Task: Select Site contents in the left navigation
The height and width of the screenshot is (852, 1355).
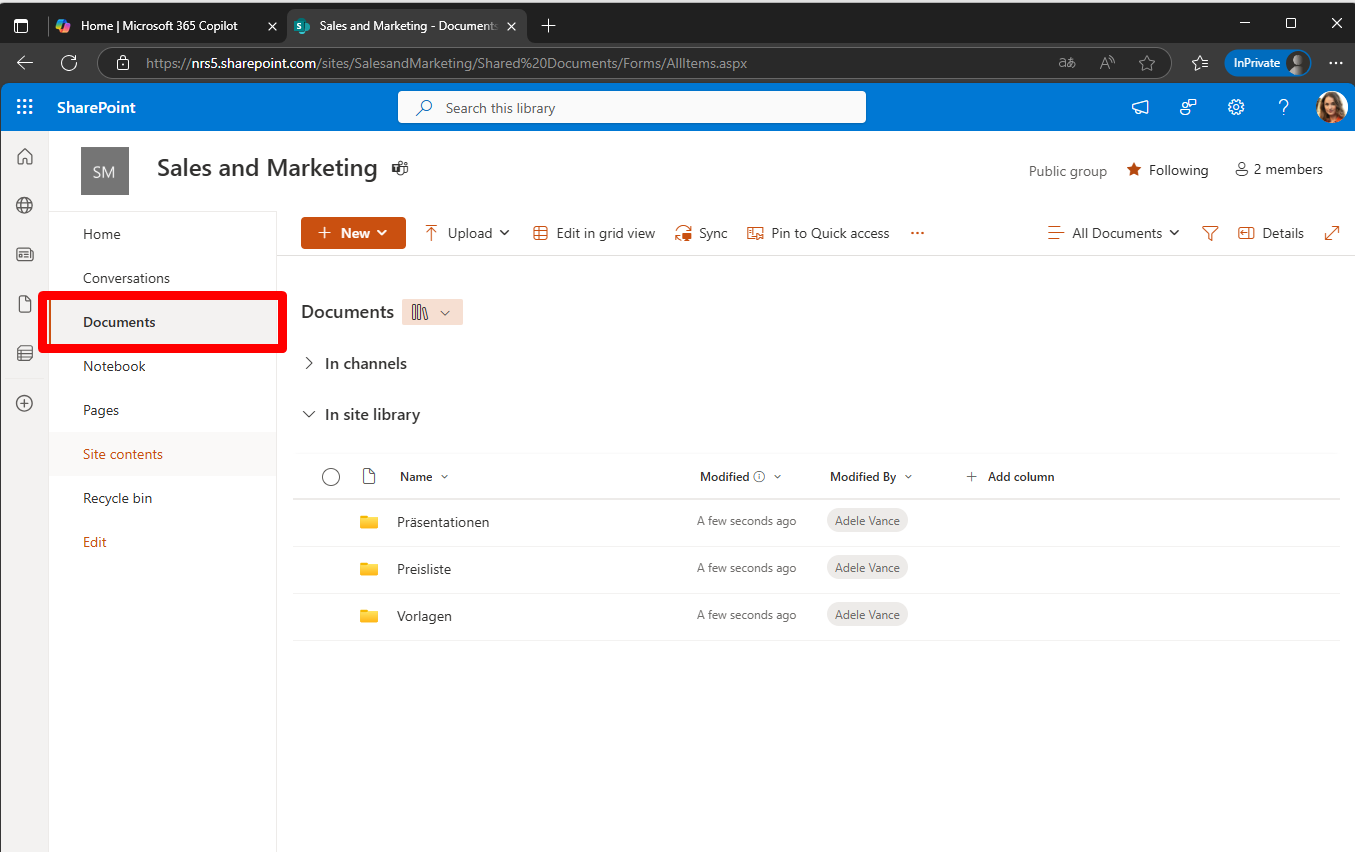Action: tap(123, 454)
